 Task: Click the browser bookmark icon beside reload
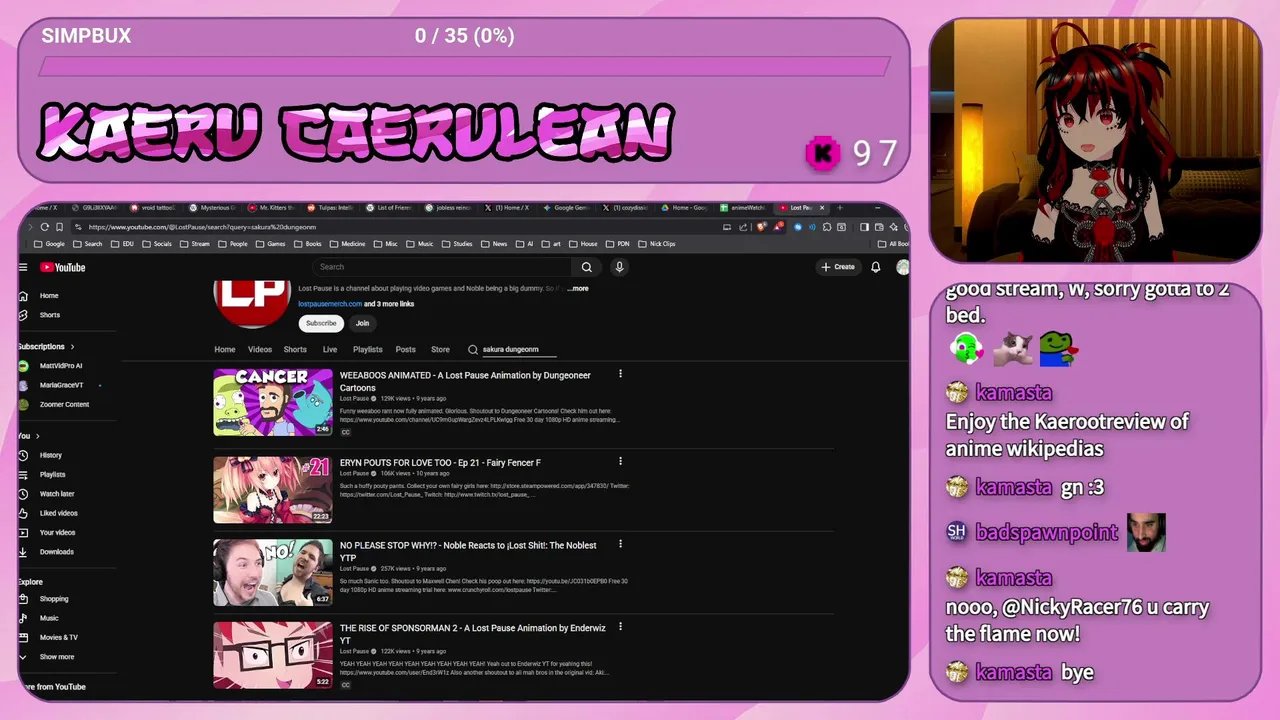pos(60,227)
